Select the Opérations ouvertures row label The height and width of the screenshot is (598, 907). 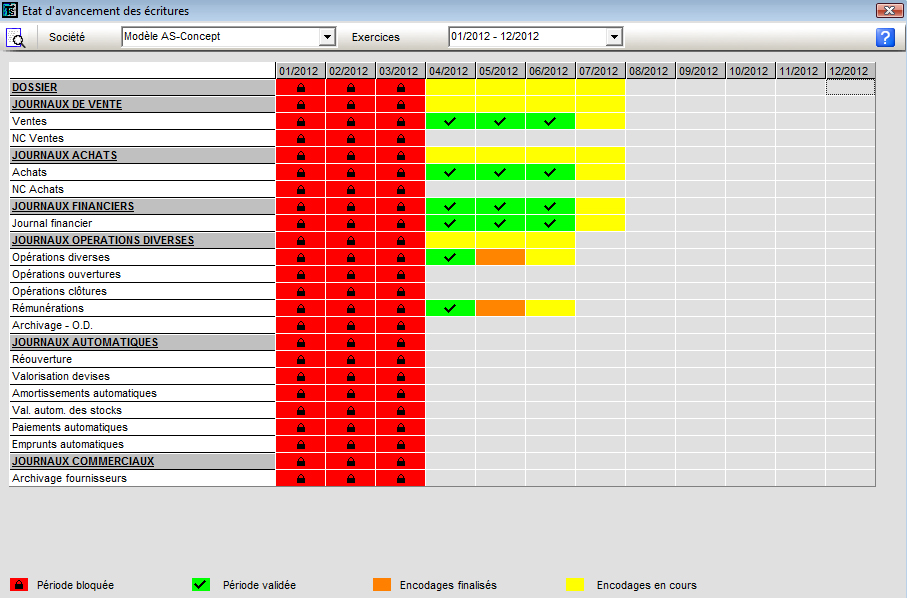(x=67, y=275)
